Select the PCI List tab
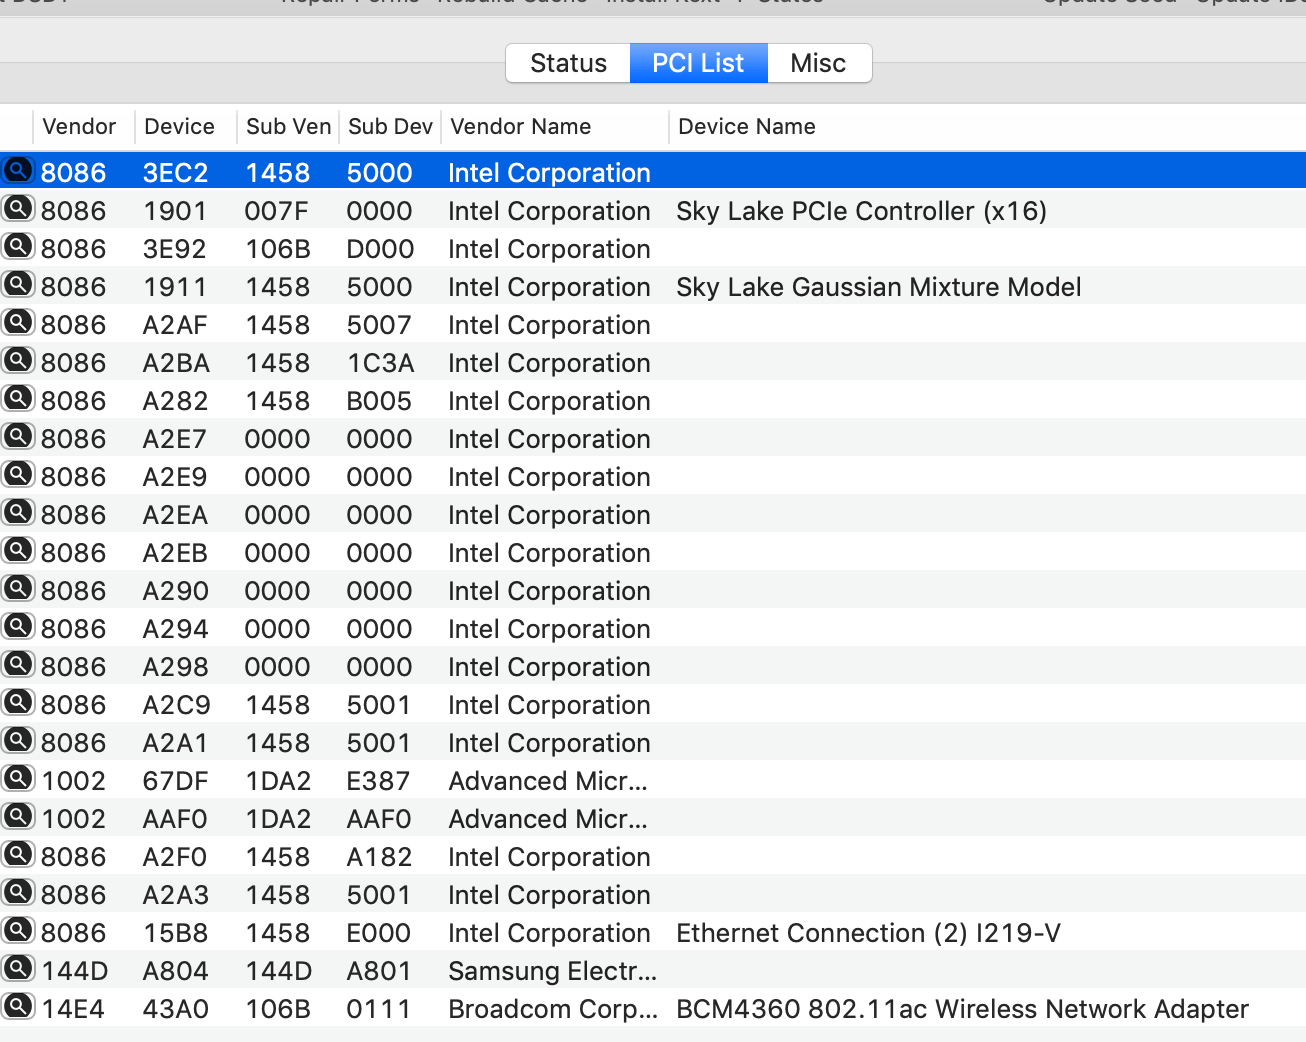This screenshot has height=1042, width=1306. tap(698, 63)
